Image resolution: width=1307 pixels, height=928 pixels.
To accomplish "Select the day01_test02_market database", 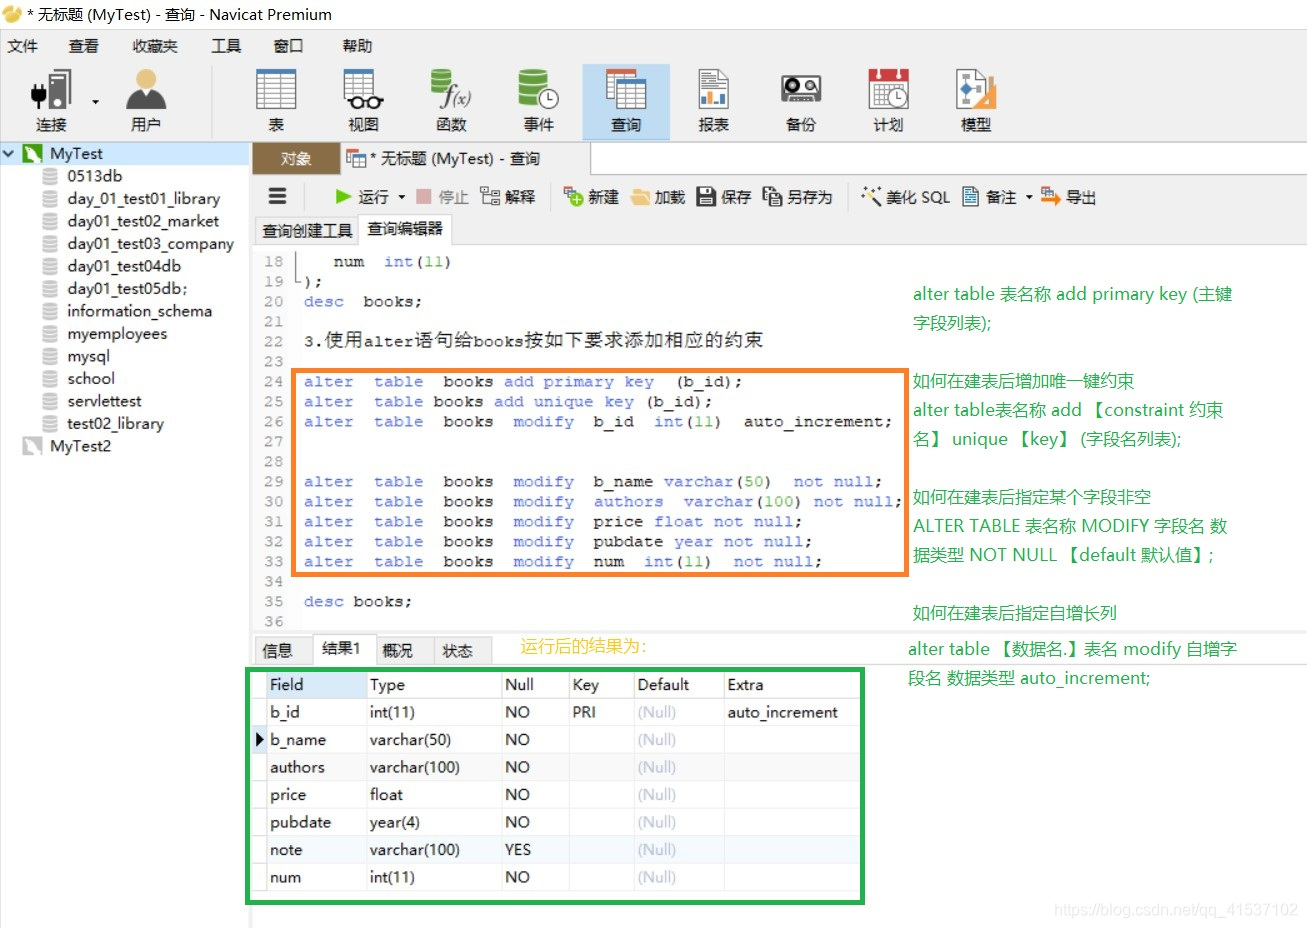I will pyautogui.click(x=143, y=221).
